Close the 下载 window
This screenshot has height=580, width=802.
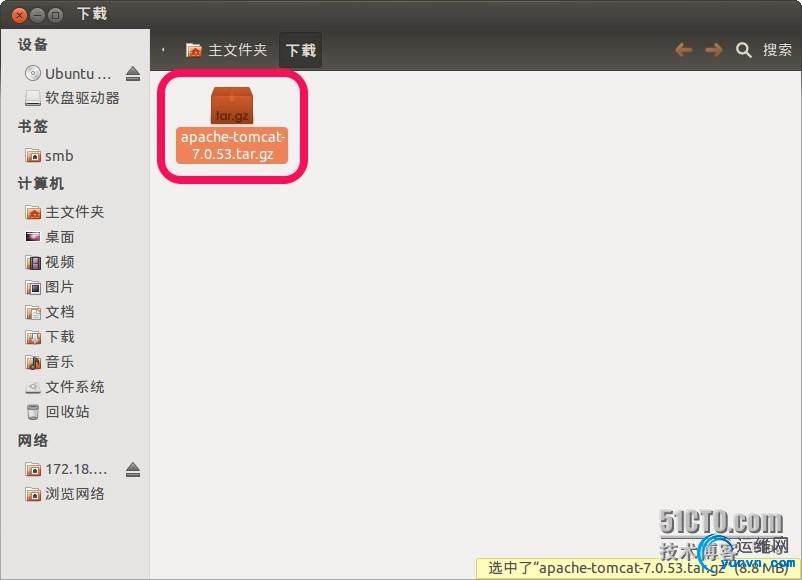click(19, 15)
